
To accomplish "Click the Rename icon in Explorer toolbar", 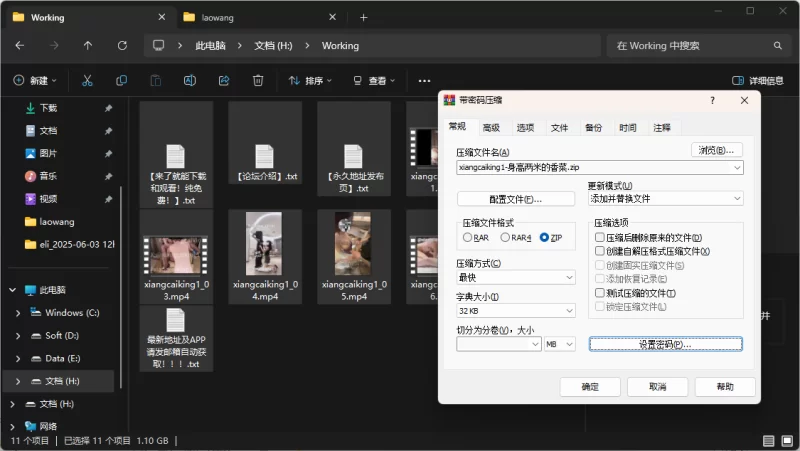I will 189,80.
